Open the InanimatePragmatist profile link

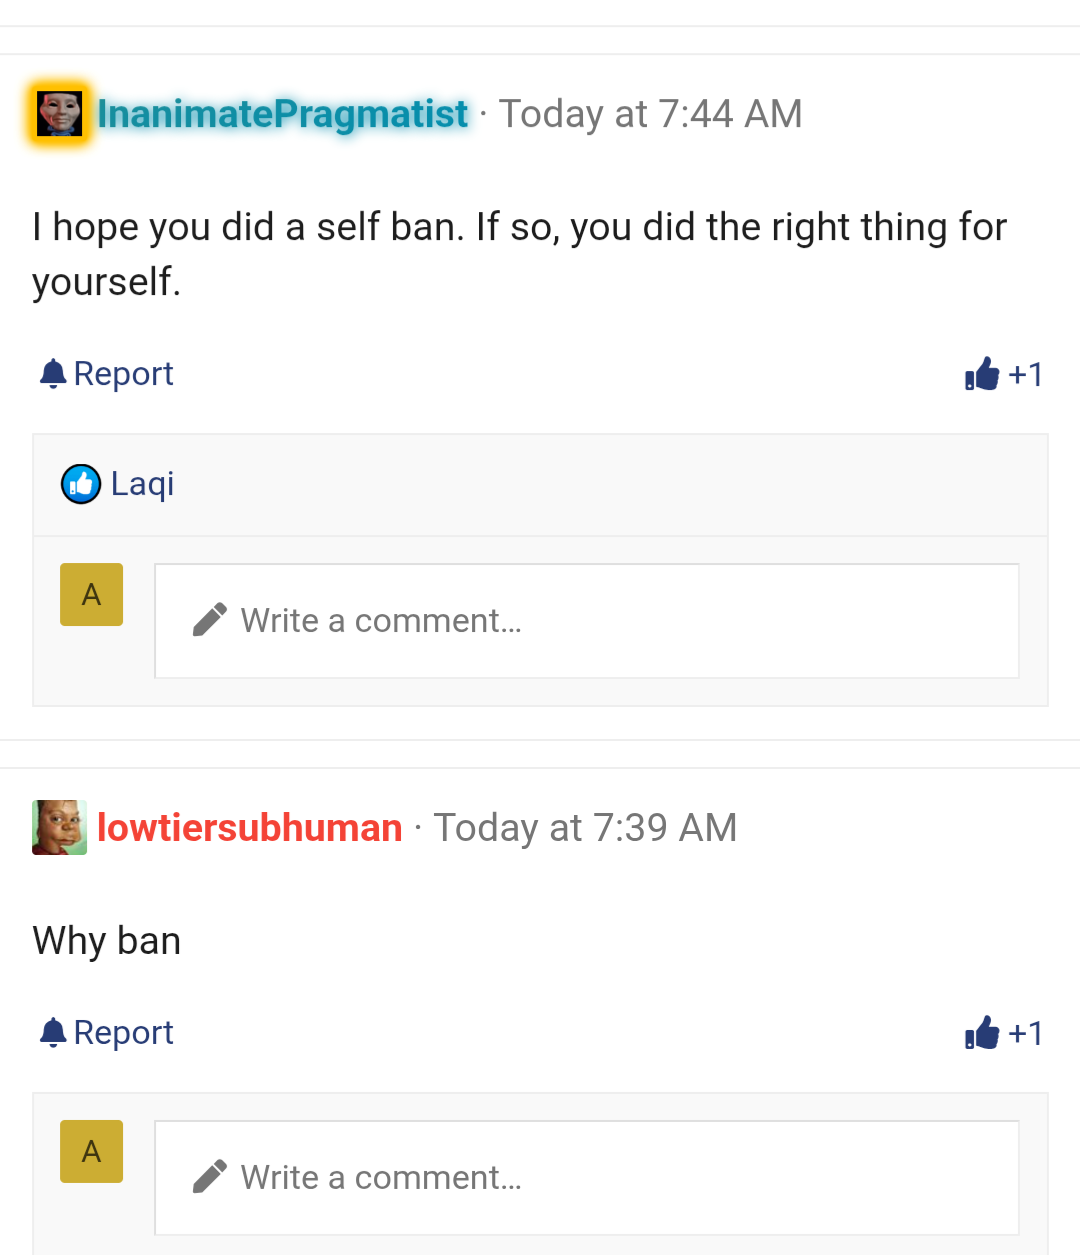coord(282,114)
